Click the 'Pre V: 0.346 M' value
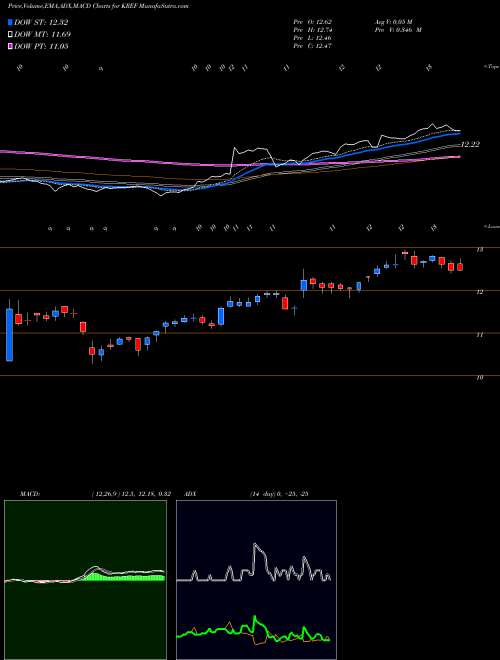Viewport: 500px width, 660px height. point(397,29)
